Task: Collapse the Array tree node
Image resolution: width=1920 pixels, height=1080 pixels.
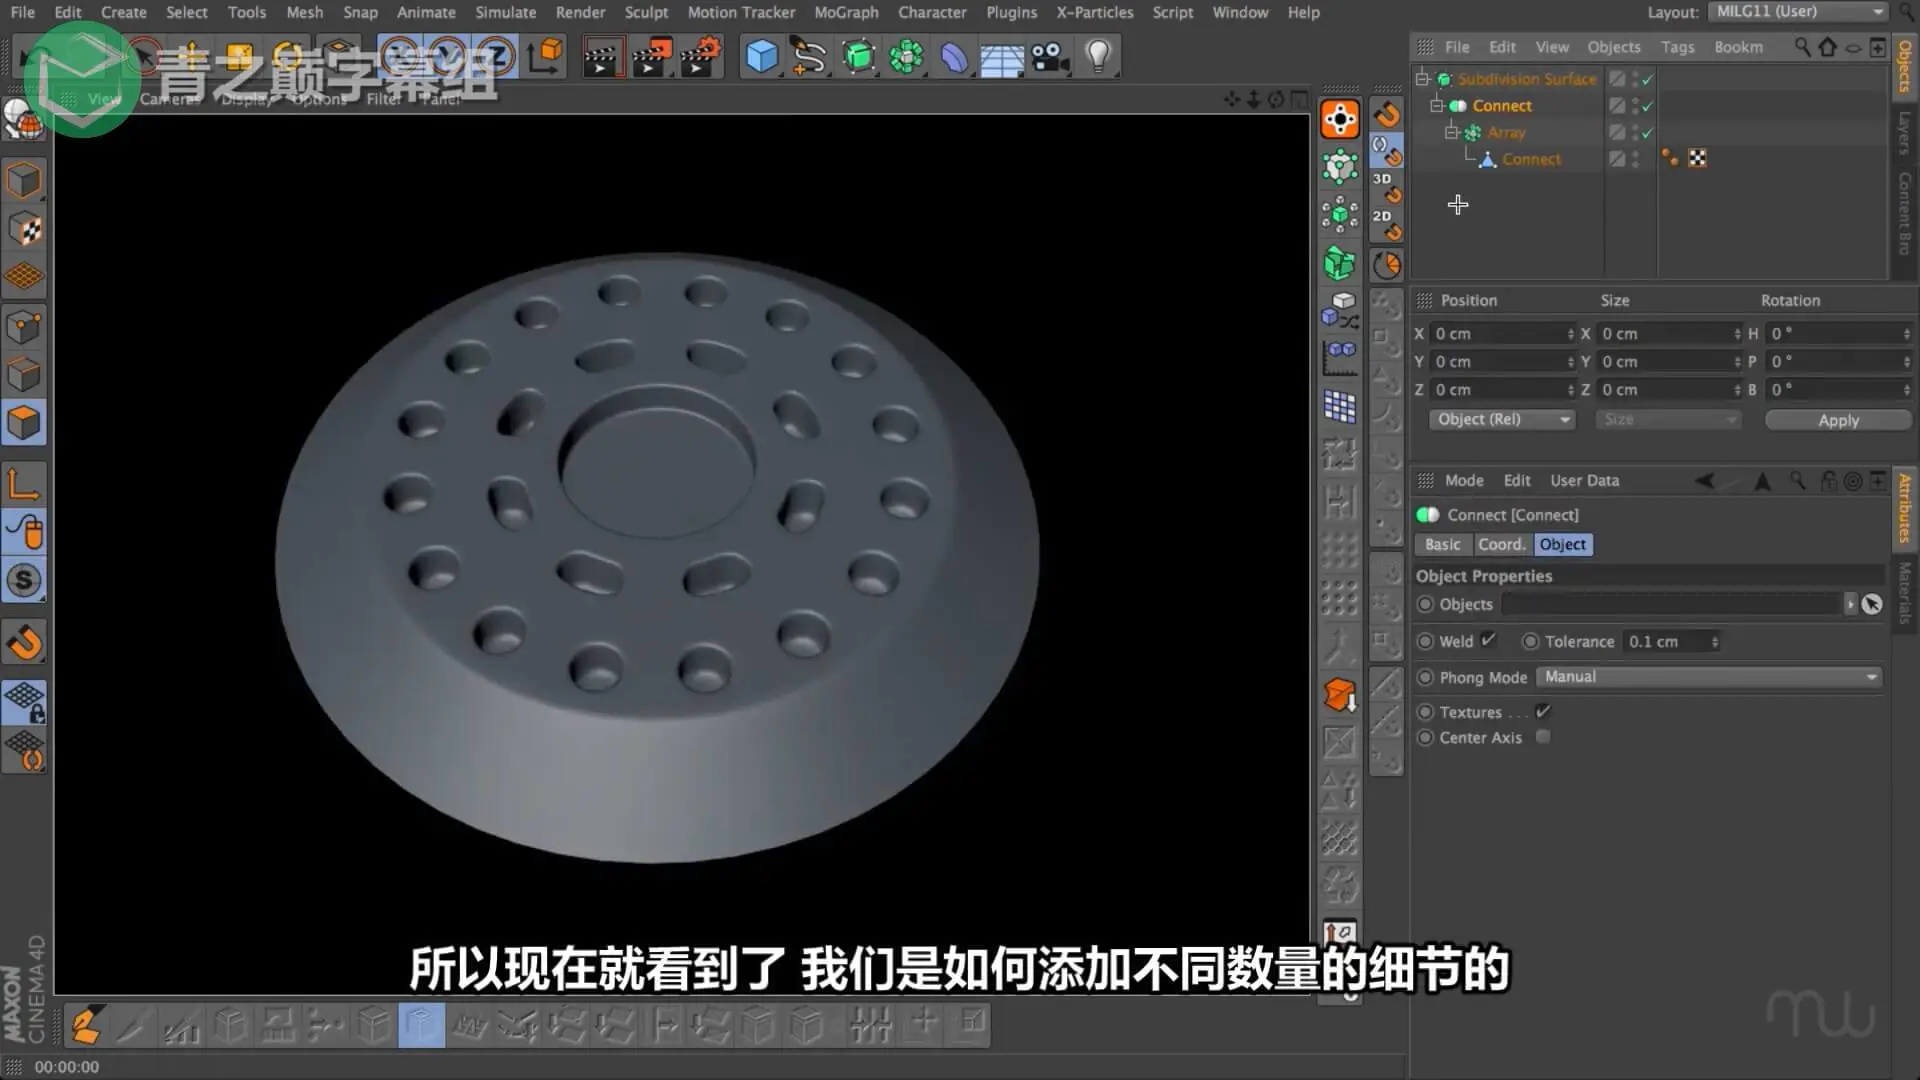Action: point(1451,132)
